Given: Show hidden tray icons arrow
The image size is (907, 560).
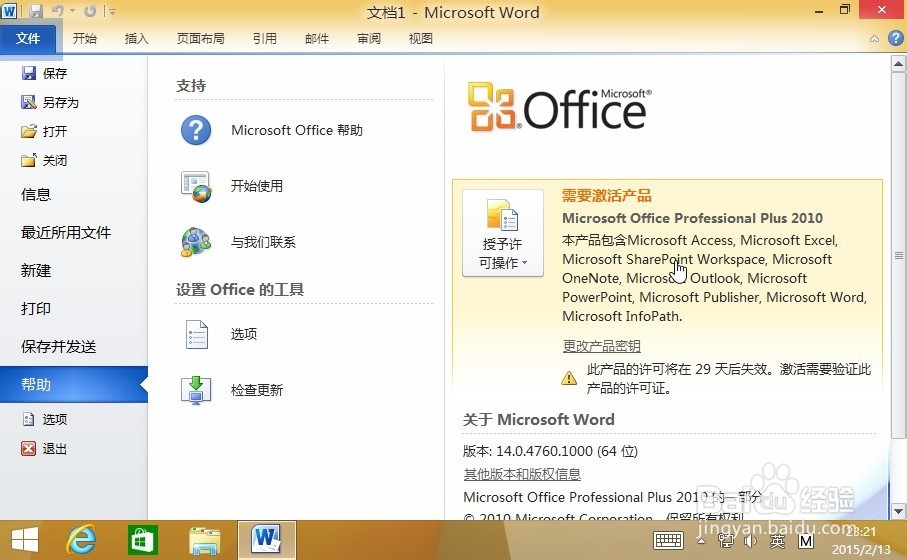Looking at the screenshot, I should [x=701, y=541].
